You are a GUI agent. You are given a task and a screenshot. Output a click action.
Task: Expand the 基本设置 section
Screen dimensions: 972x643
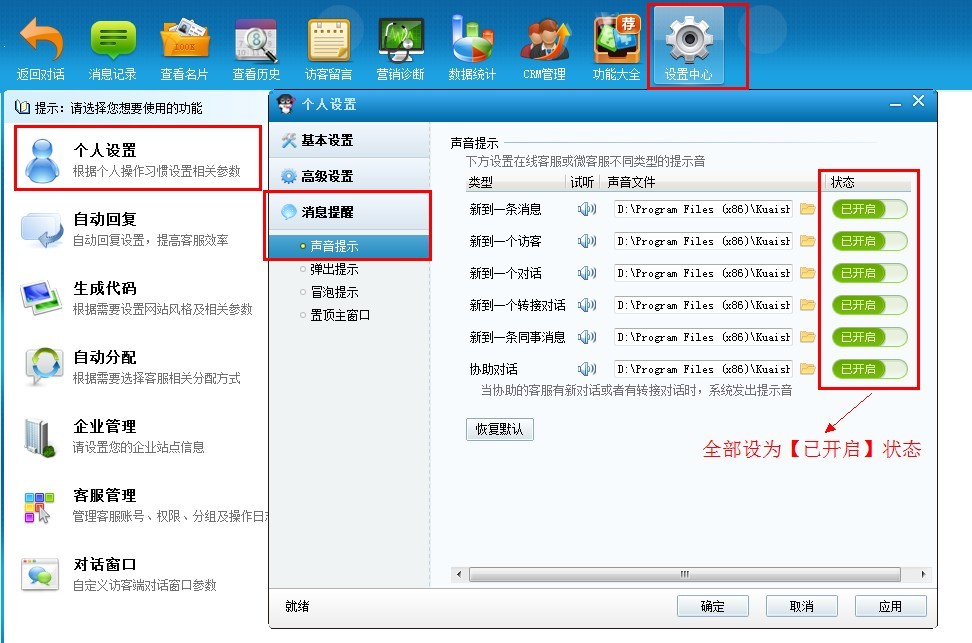[x=327, y=140]
